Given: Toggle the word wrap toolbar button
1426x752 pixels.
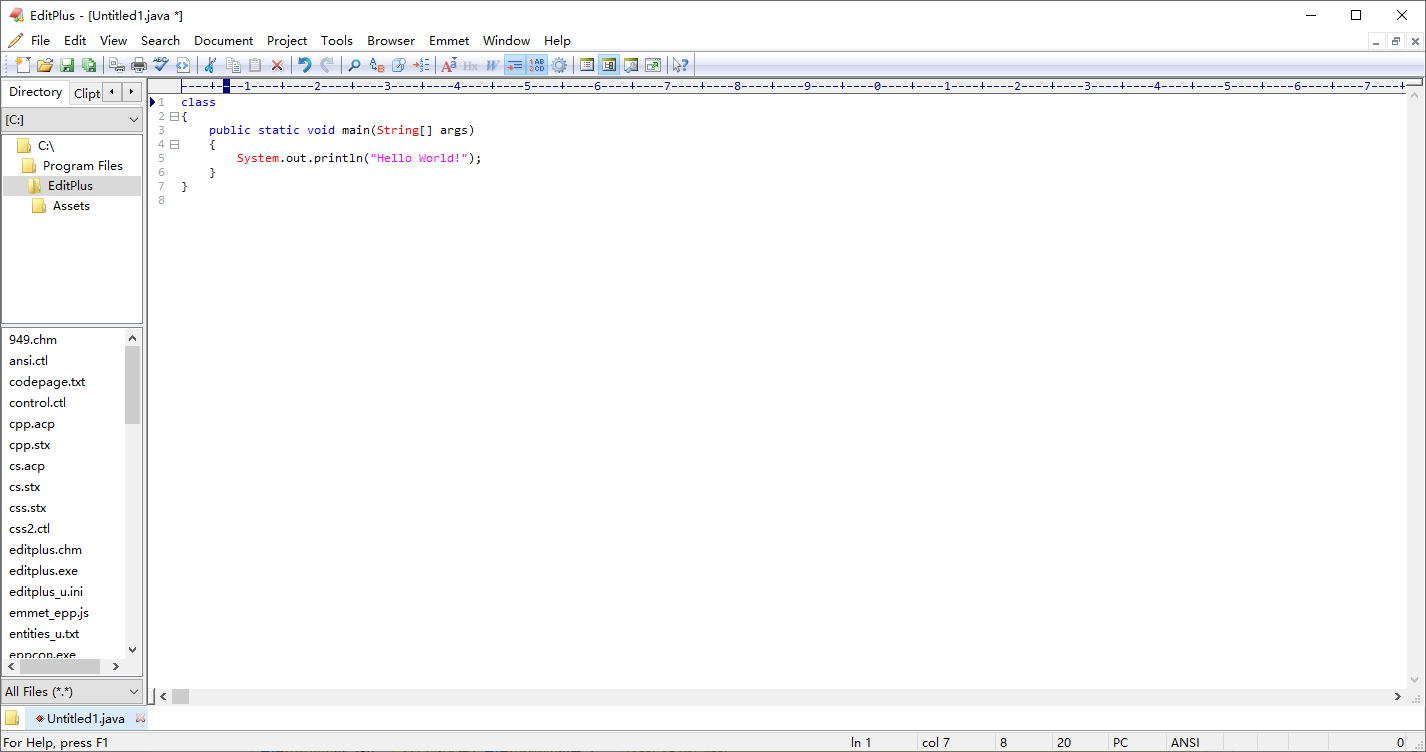Looking at the screenshot, I should [x=514, y=65].
